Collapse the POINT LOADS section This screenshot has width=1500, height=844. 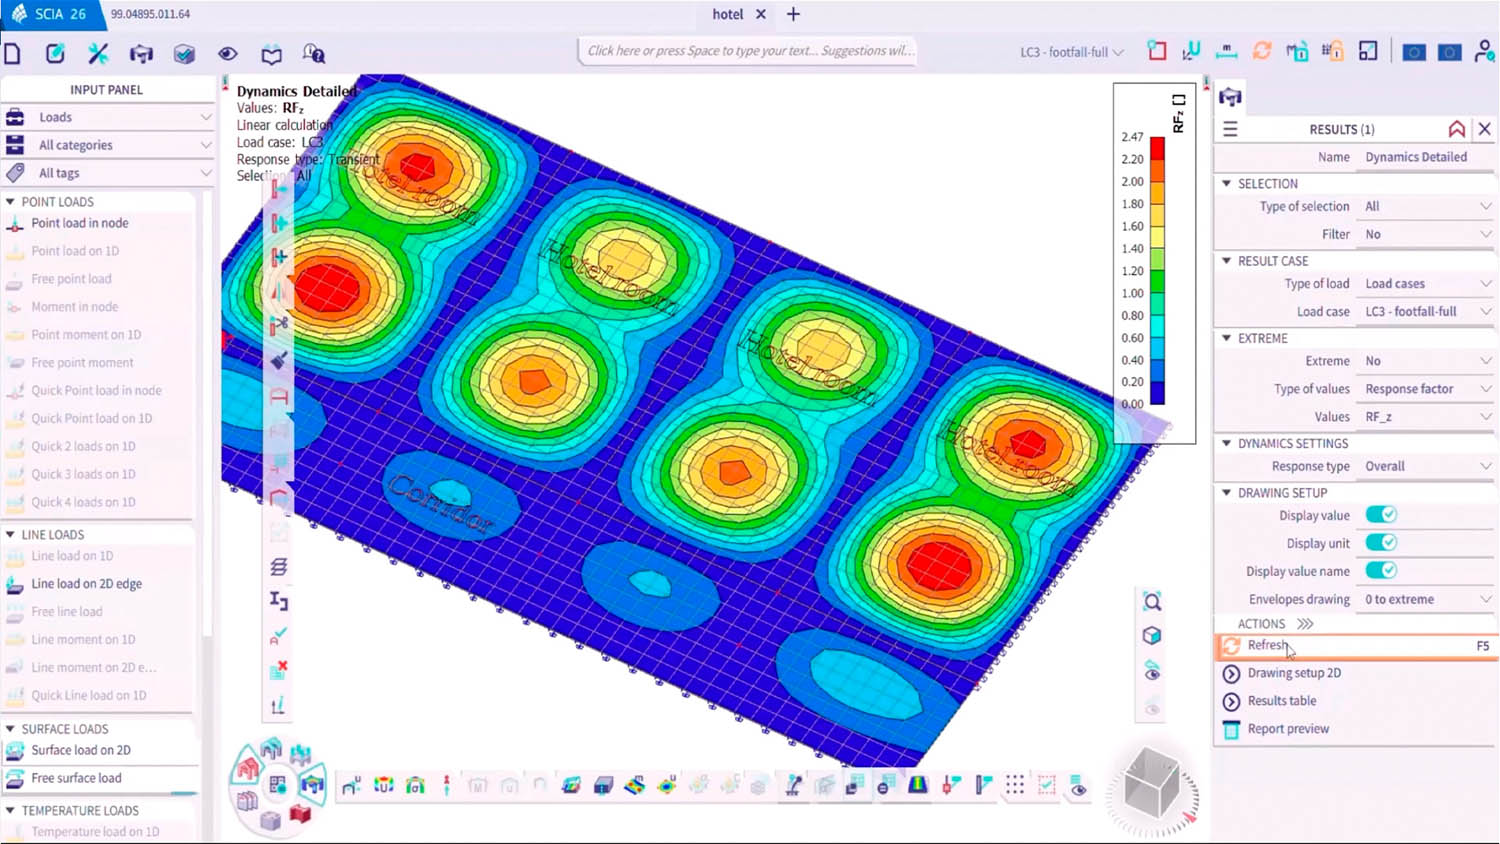point(11,202)
